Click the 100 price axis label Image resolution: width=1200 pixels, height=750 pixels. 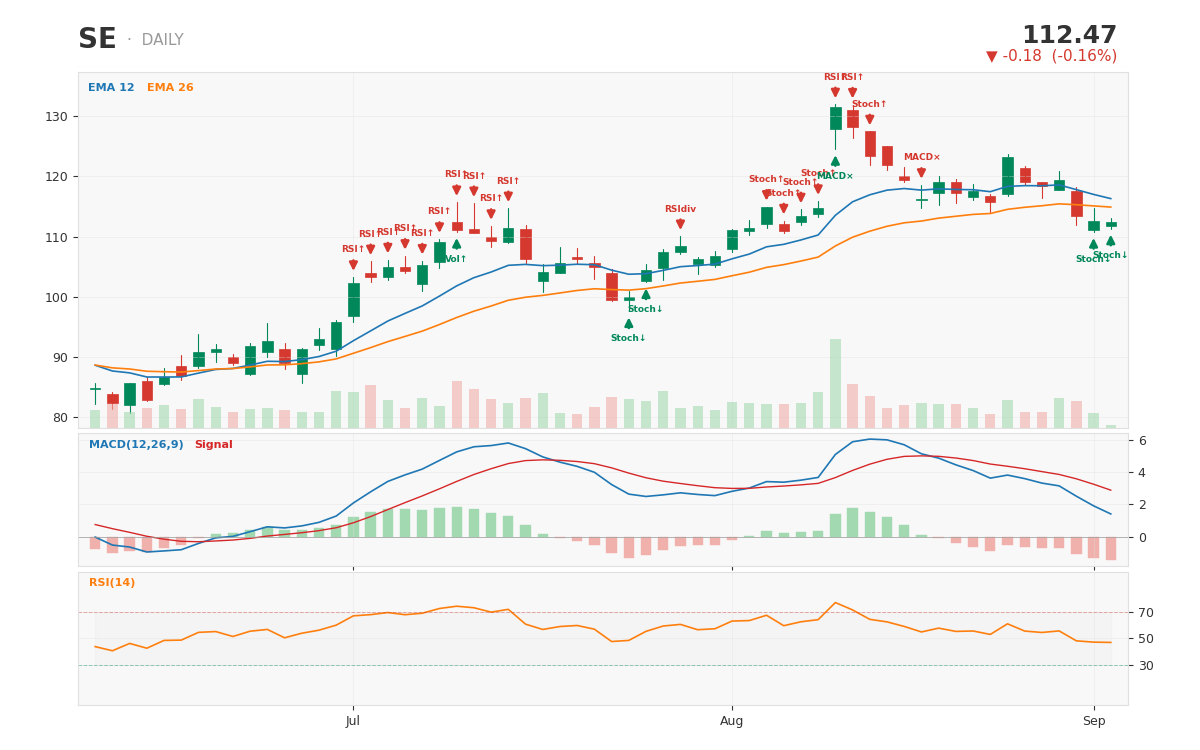coord(58,298)
